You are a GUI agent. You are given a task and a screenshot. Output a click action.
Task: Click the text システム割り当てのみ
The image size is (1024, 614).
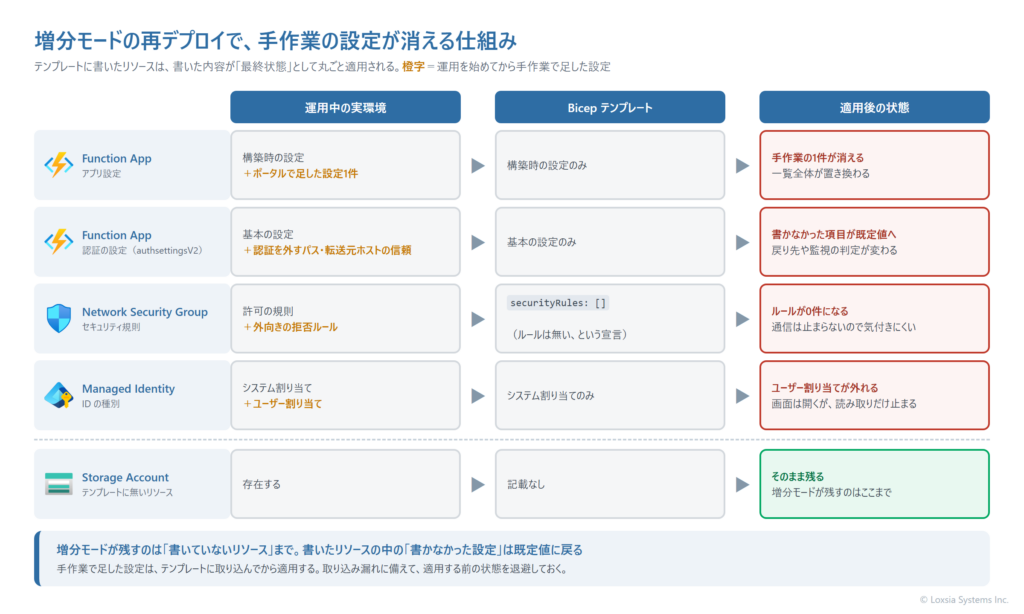[551, 396]
